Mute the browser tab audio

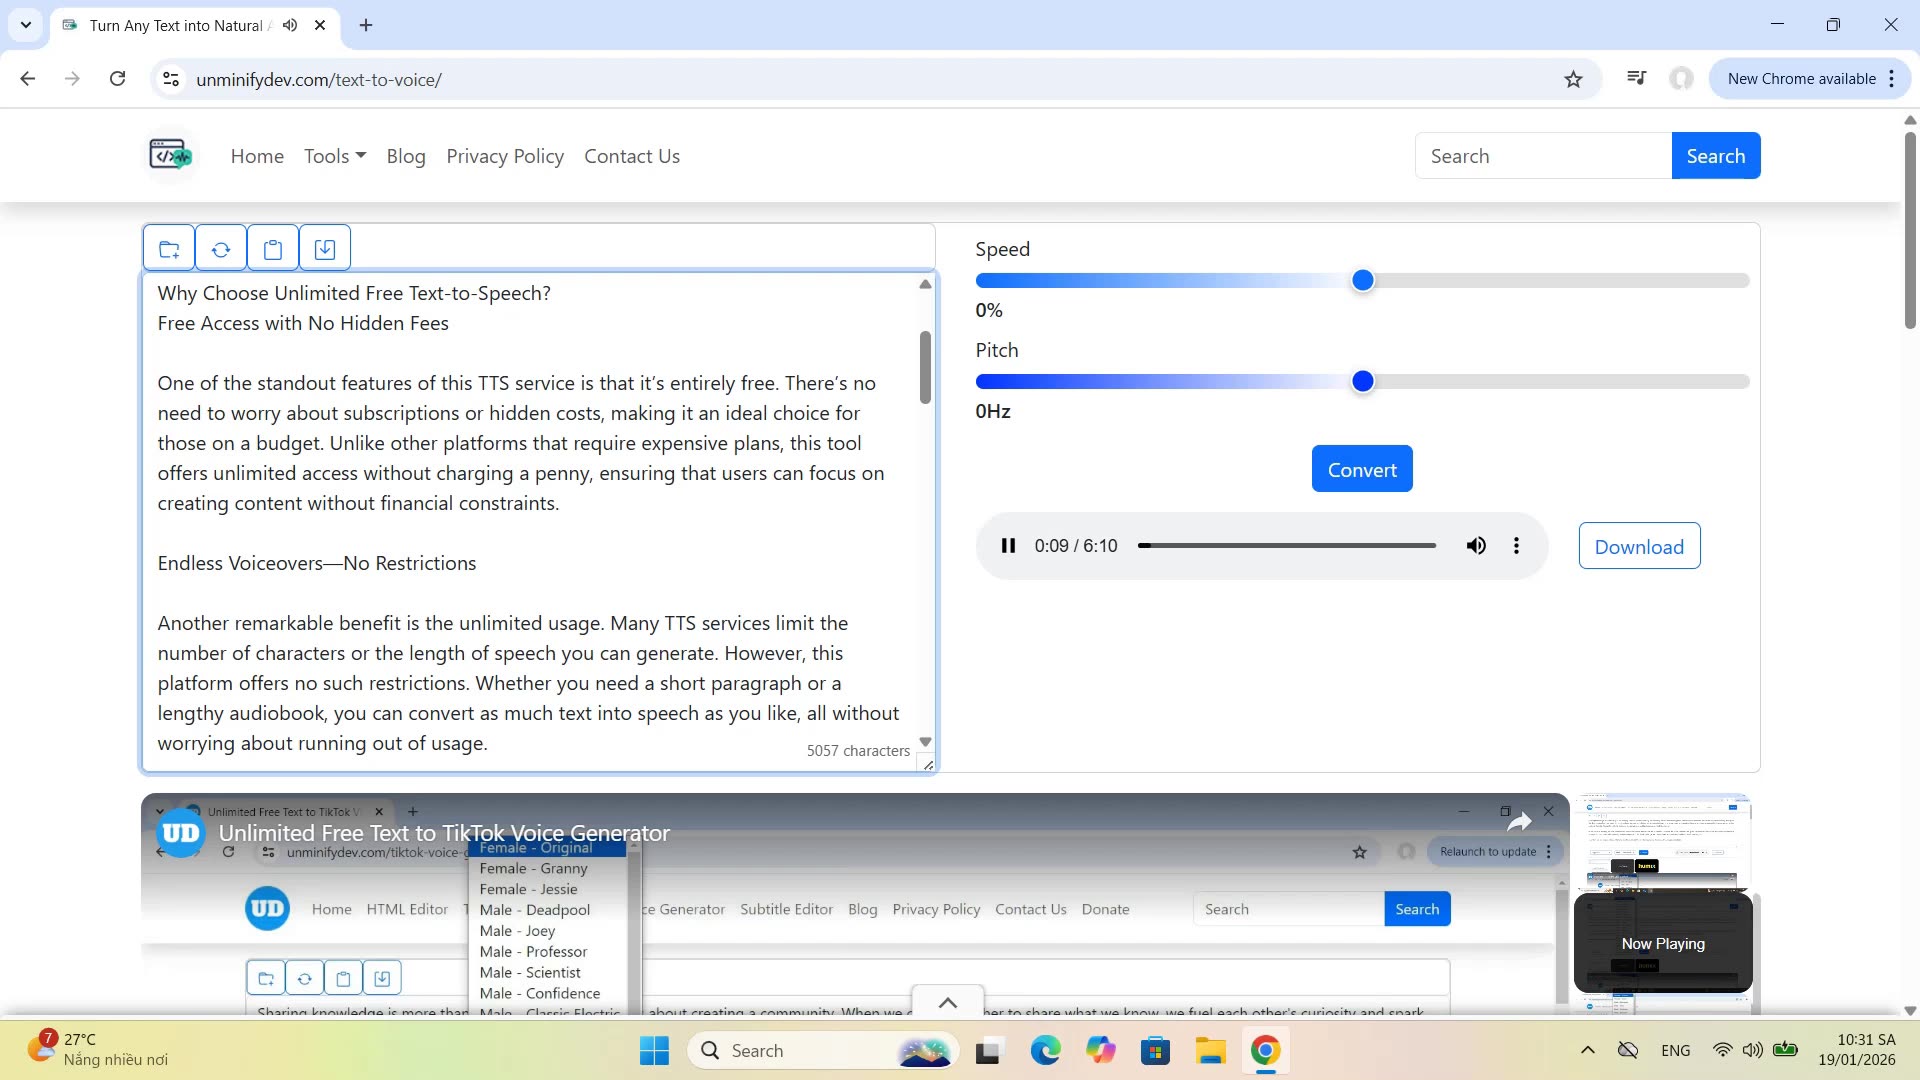point(290,25)
